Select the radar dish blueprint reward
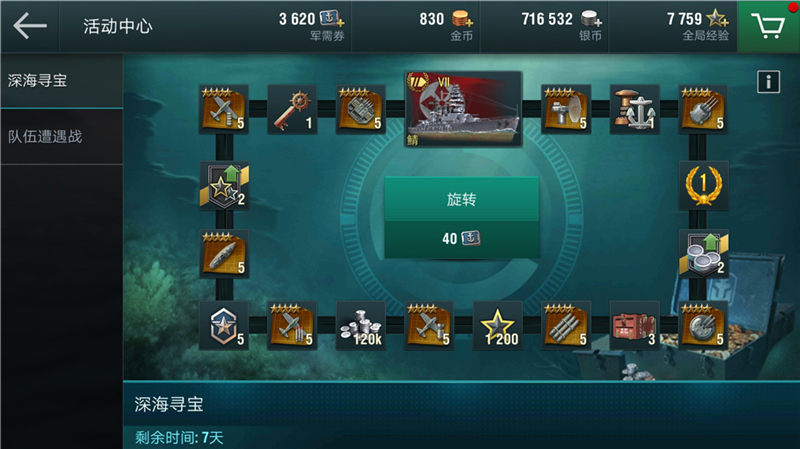 point(566,110)
